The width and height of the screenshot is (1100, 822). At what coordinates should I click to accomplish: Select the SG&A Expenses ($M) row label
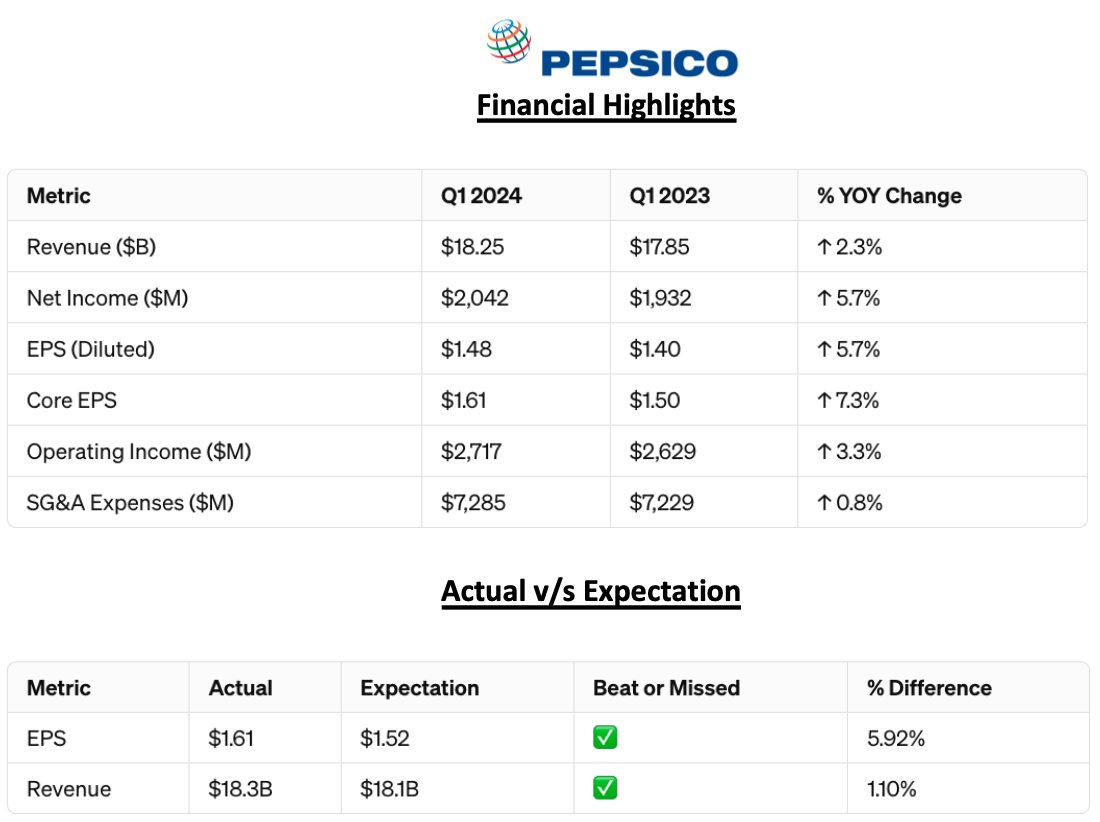[130, 502]
